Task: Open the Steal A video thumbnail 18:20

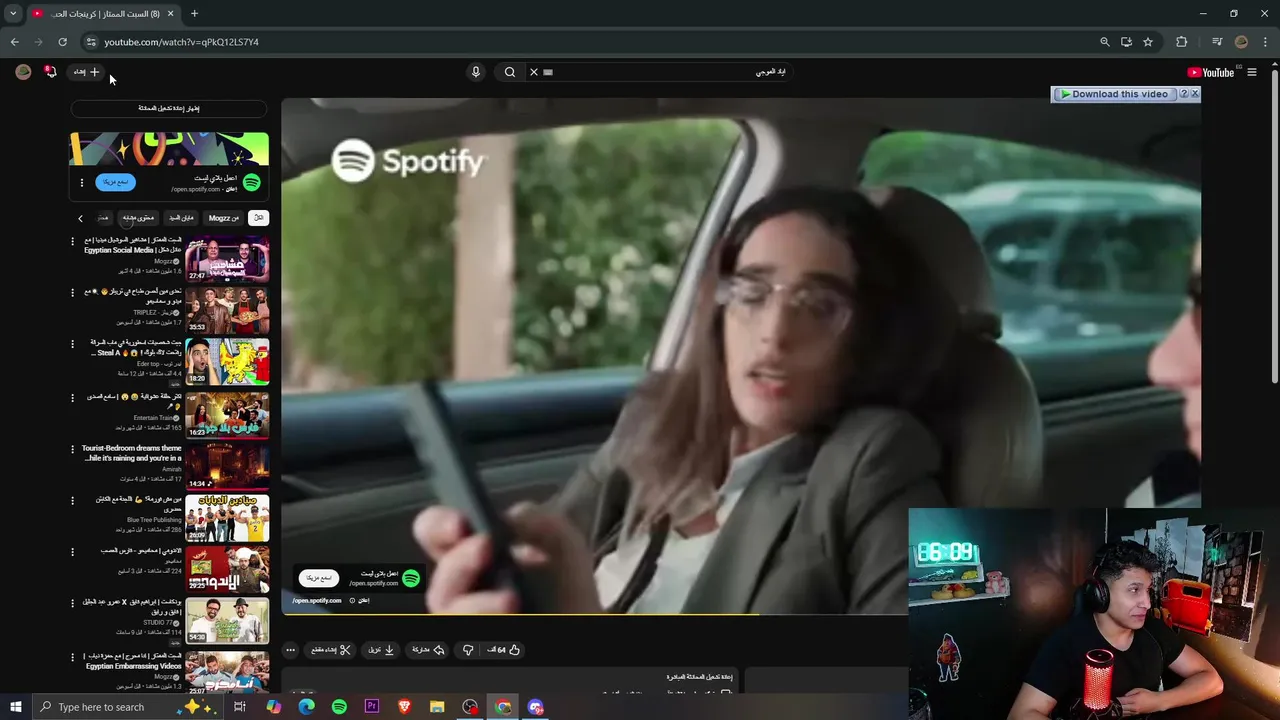Action: point(227,361)
